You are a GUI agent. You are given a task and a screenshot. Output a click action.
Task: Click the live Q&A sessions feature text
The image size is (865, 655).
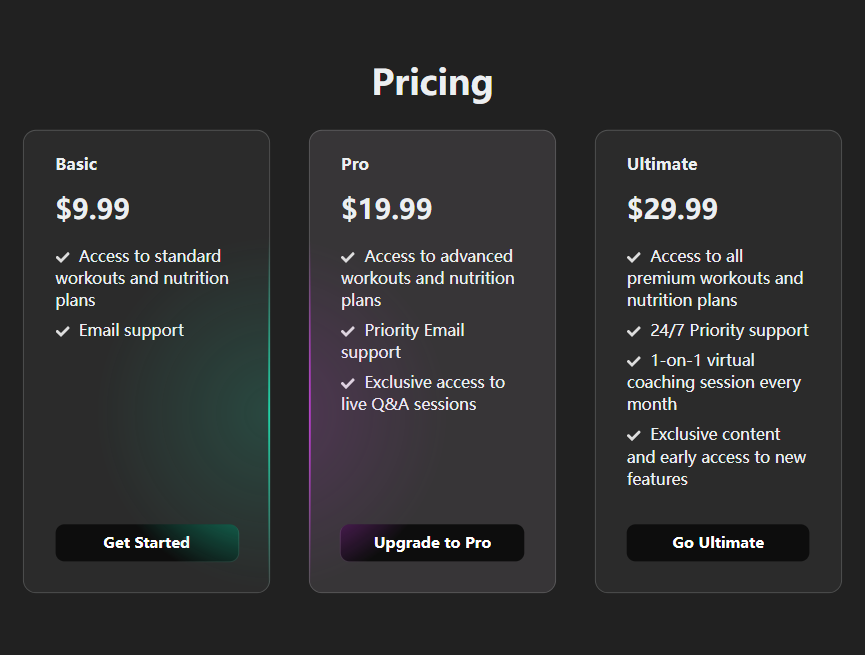pos(409,404)
